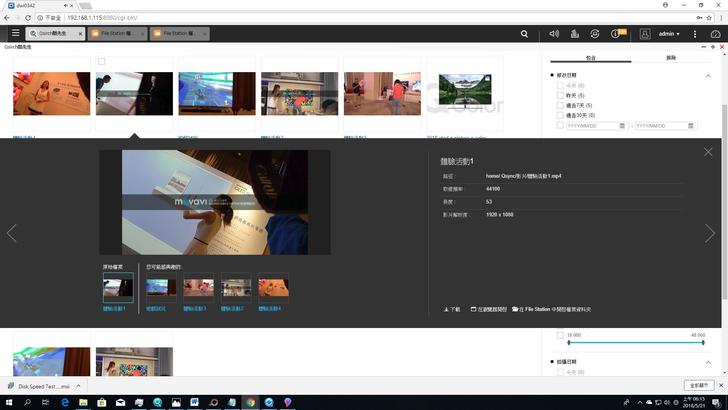Go to next video with right arrow
Screen dimensions: 728x410
click(710, 233)
